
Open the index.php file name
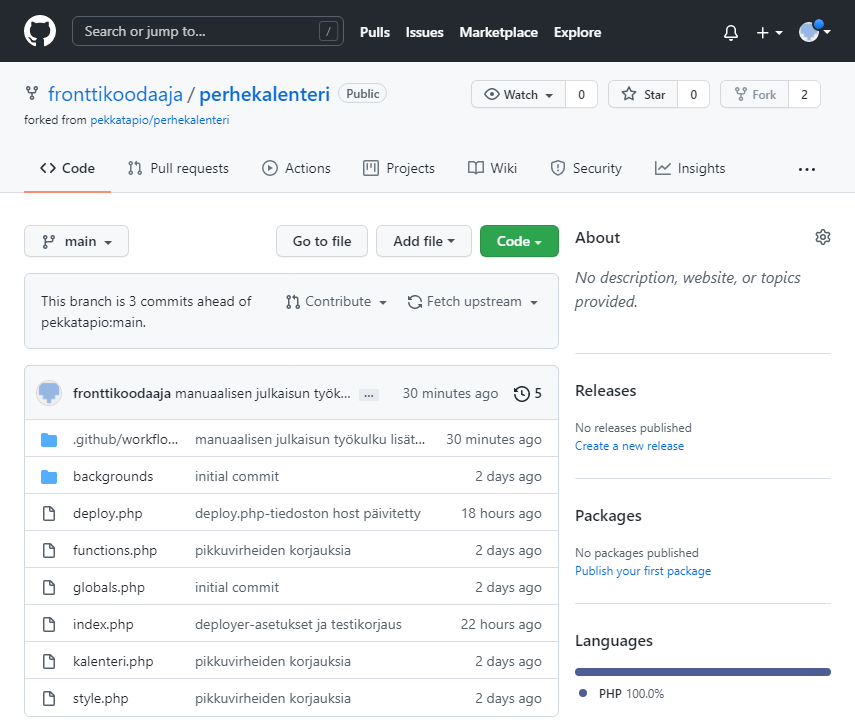click(x=103, y=624)
